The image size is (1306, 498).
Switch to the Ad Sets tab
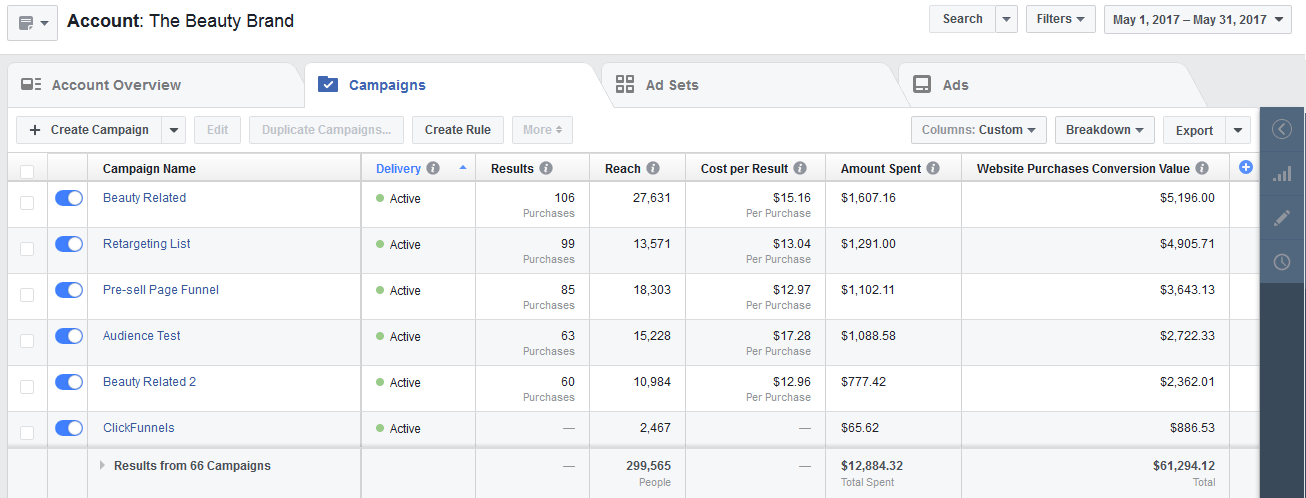(672, 85)
